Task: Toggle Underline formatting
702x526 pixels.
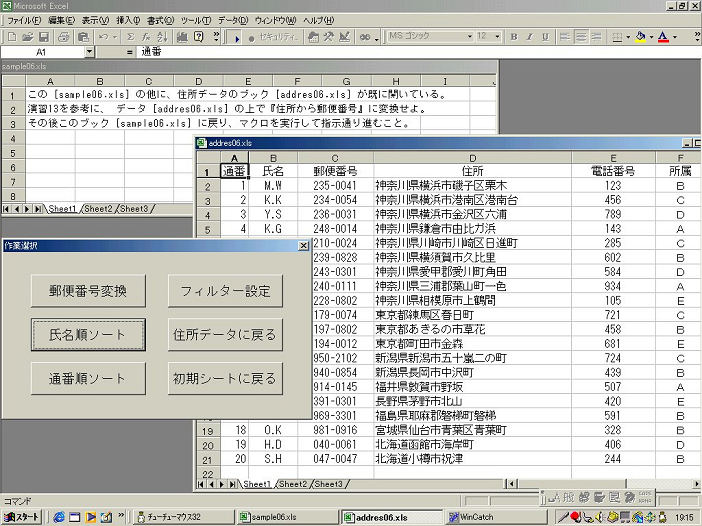Action: pyautogui.click(x=544, y=36)
